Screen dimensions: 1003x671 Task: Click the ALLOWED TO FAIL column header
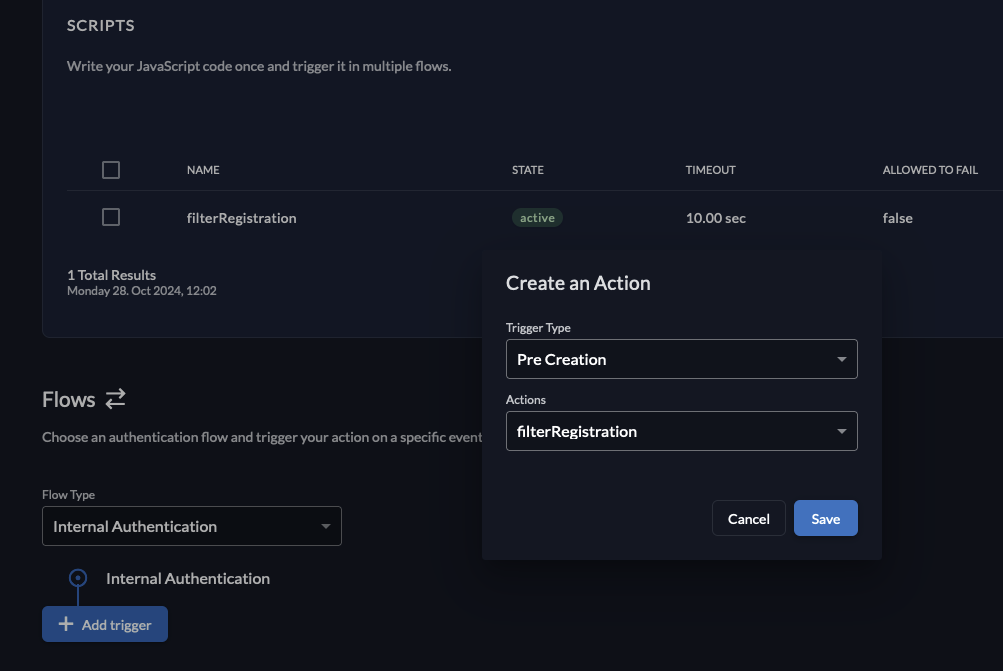tap(929, 169)
